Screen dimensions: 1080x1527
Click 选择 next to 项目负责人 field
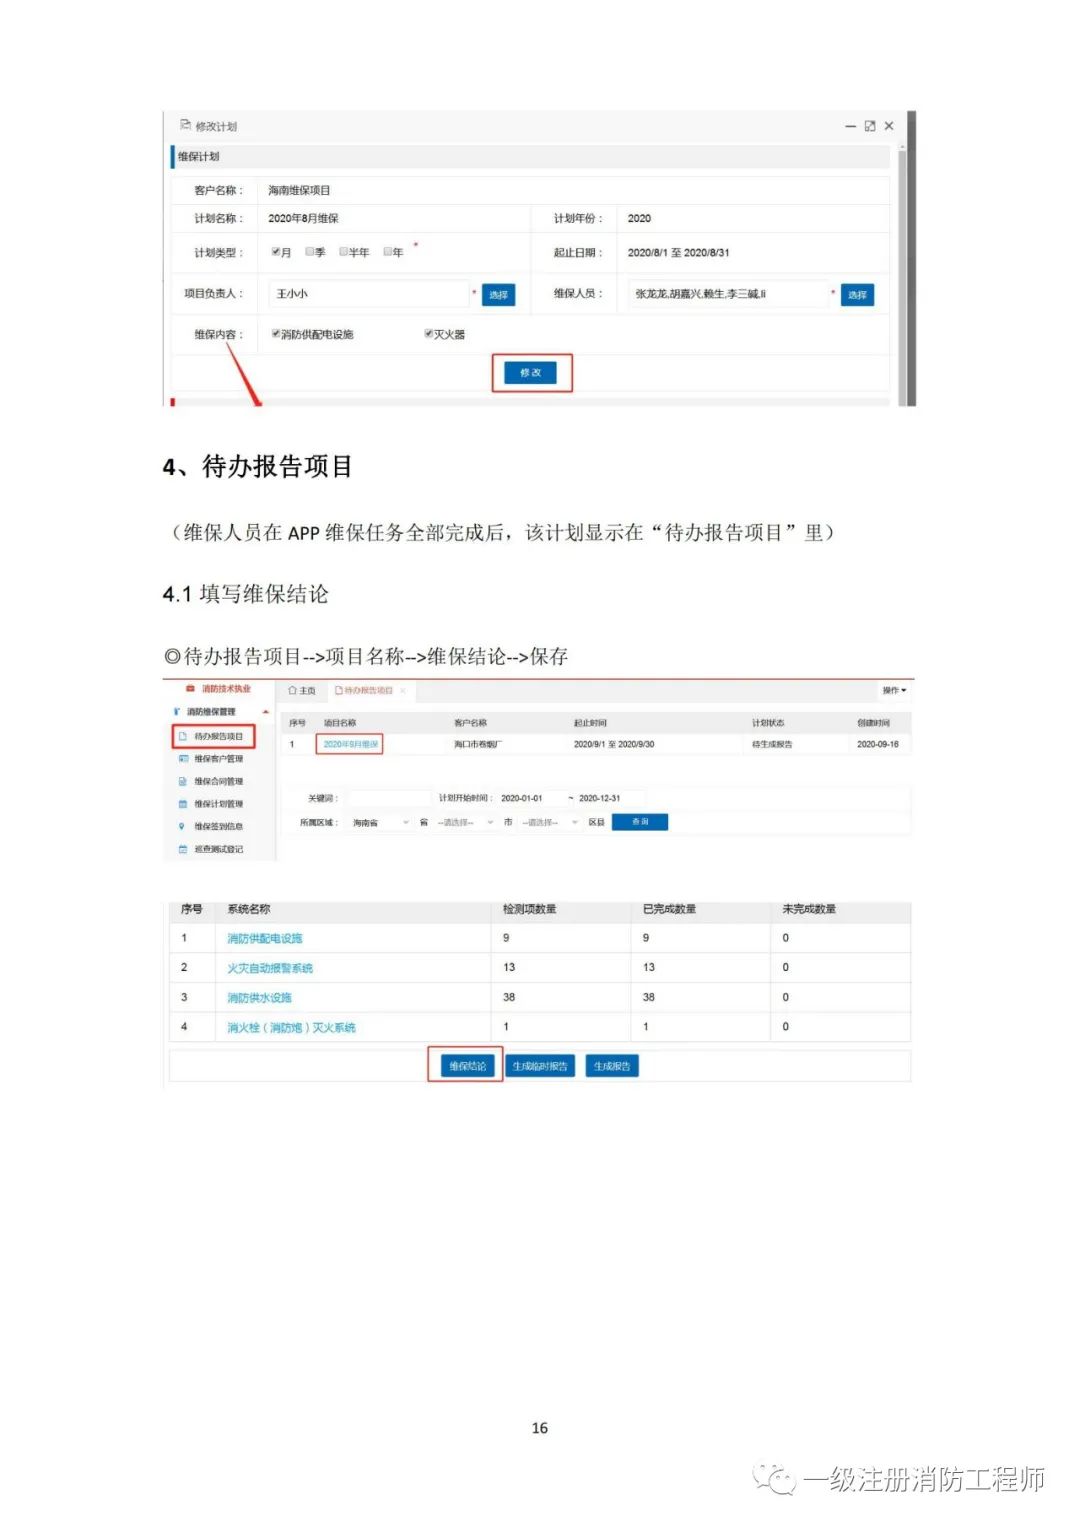(x=498, y=295)
